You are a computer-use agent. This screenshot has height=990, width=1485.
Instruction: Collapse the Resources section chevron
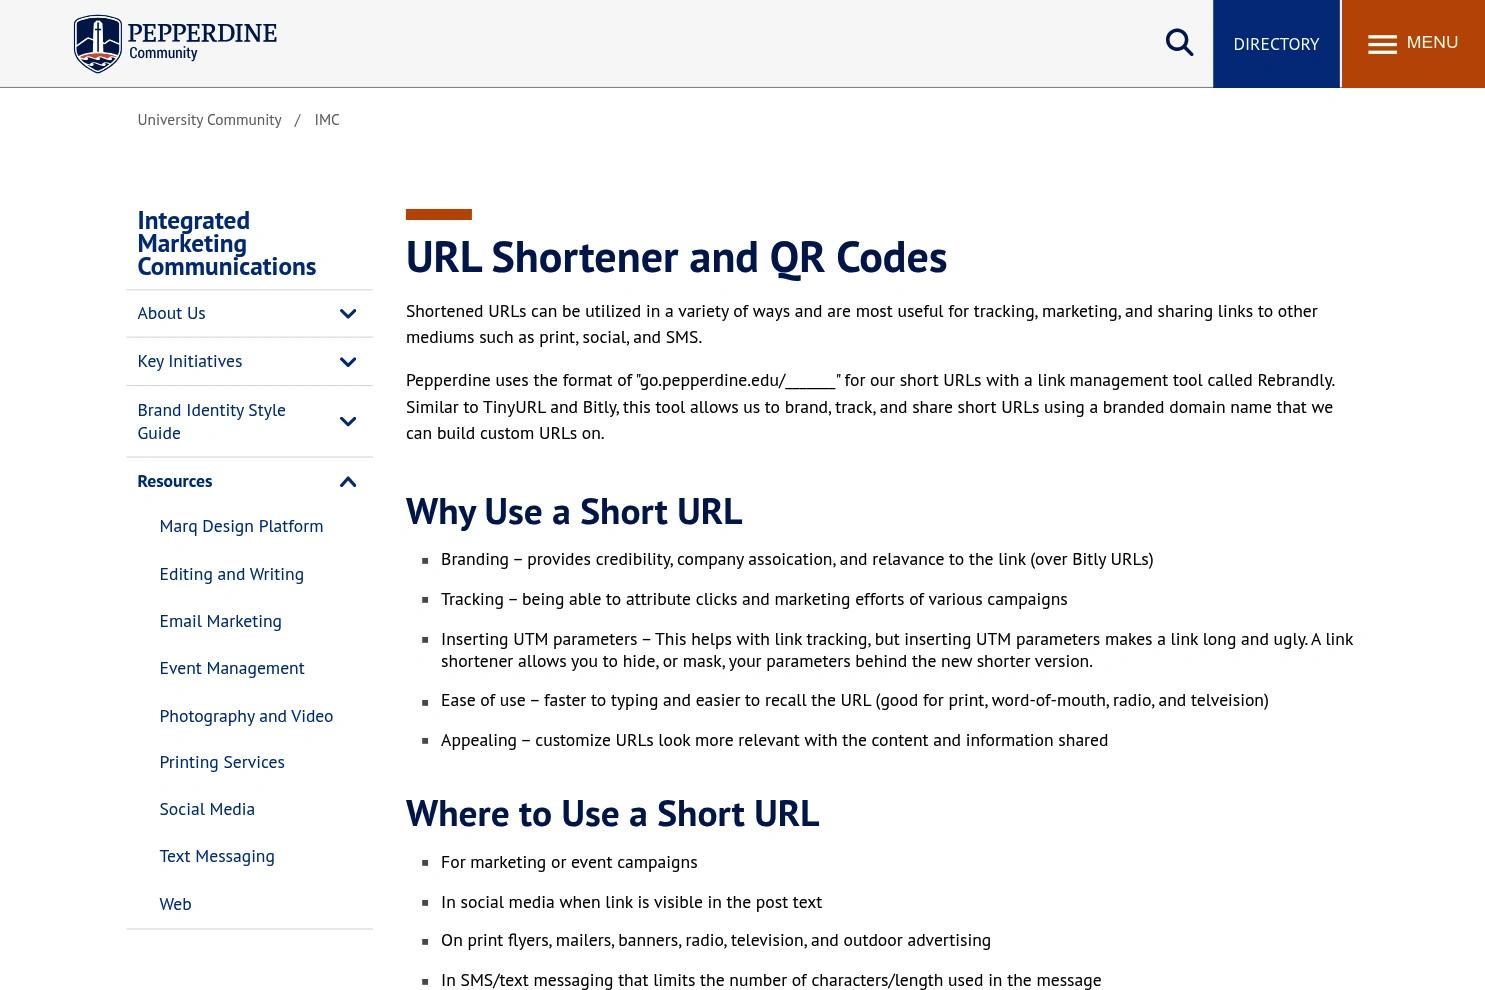coord(348,482)
